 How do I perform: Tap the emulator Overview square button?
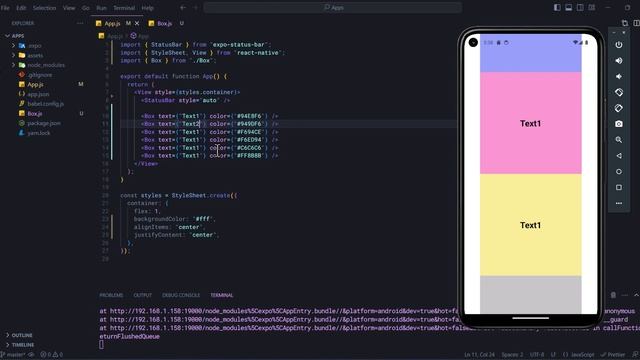[x=619, y=187]
